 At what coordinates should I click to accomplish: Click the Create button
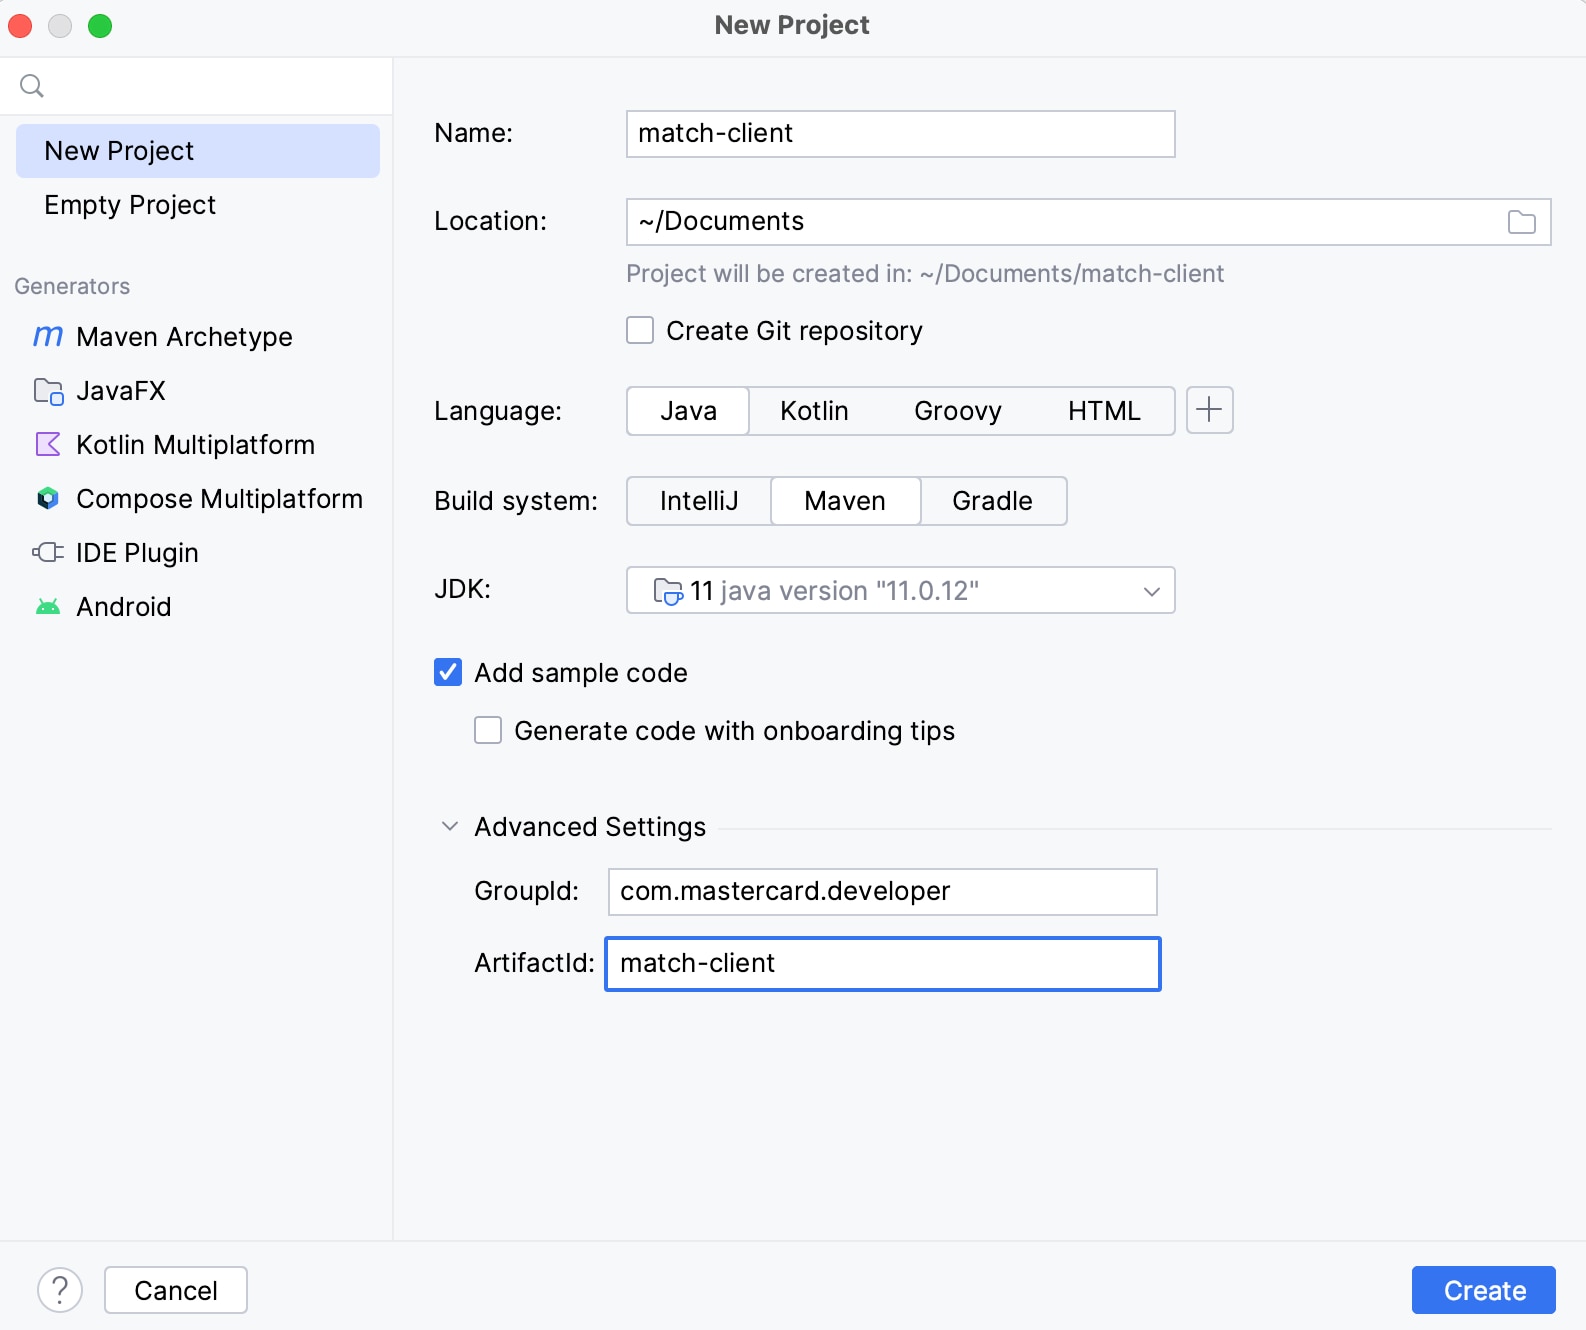pos(1483,1290)
